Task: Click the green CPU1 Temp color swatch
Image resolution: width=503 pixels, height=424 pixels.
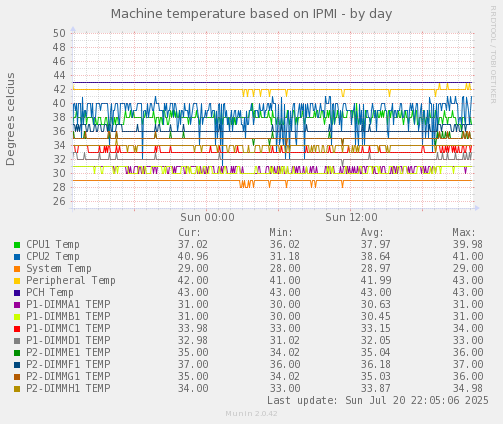Action: [17, 245]
